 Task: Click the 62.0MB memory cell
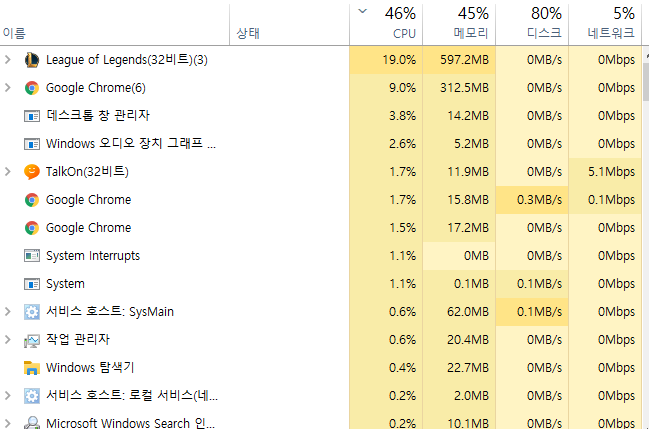click(459, 312)
